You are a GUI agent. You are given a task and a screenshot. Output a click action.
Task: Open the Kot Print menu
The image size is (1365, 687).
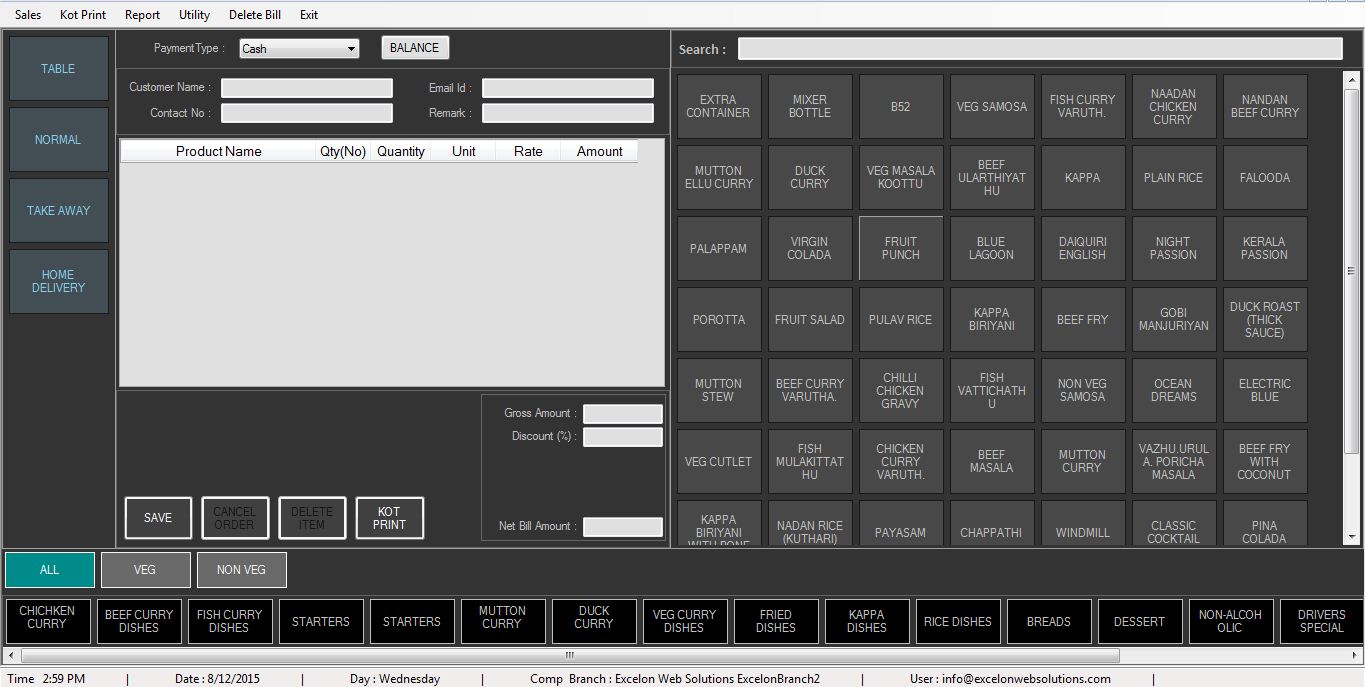tap(83, 15)
